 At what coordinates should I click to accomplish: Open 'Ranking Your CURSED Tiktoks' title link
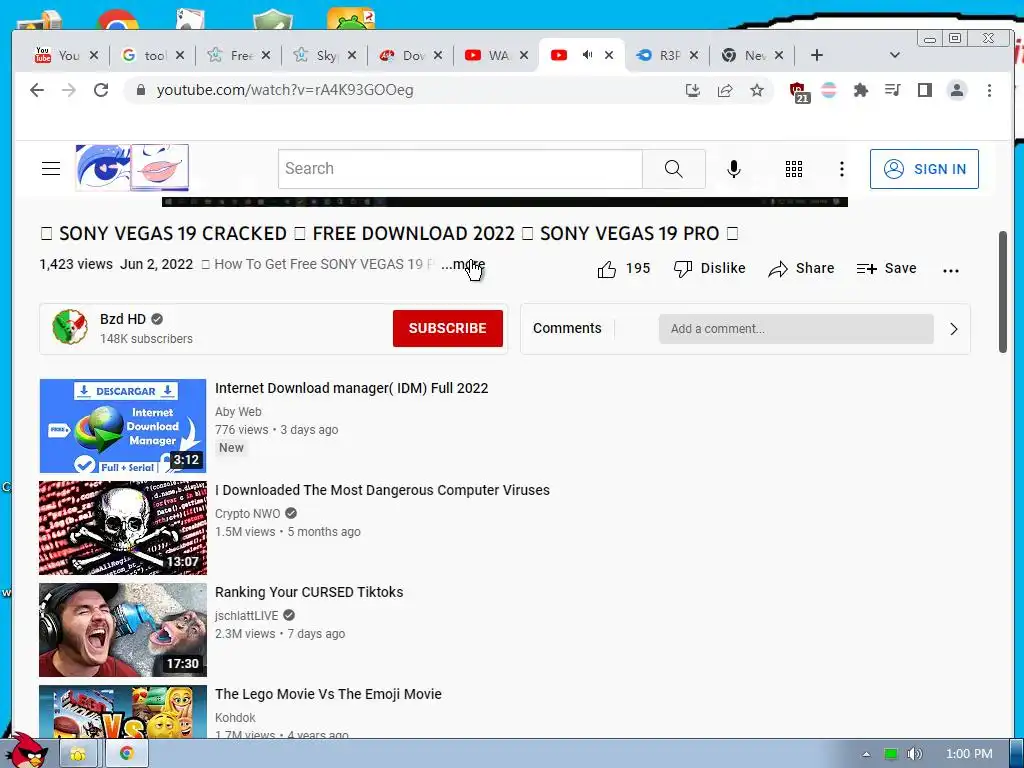click(309, 592)
